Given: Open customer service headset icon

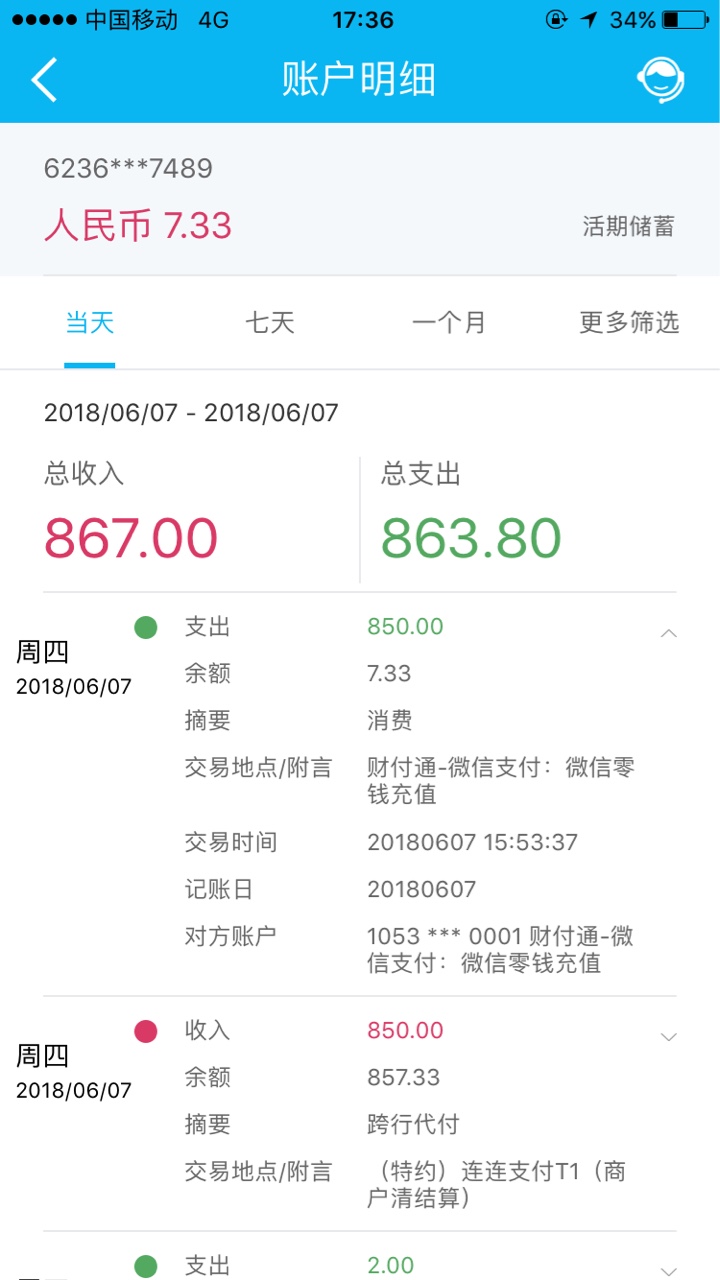Looking at the screenshot, I should (661, 80).
